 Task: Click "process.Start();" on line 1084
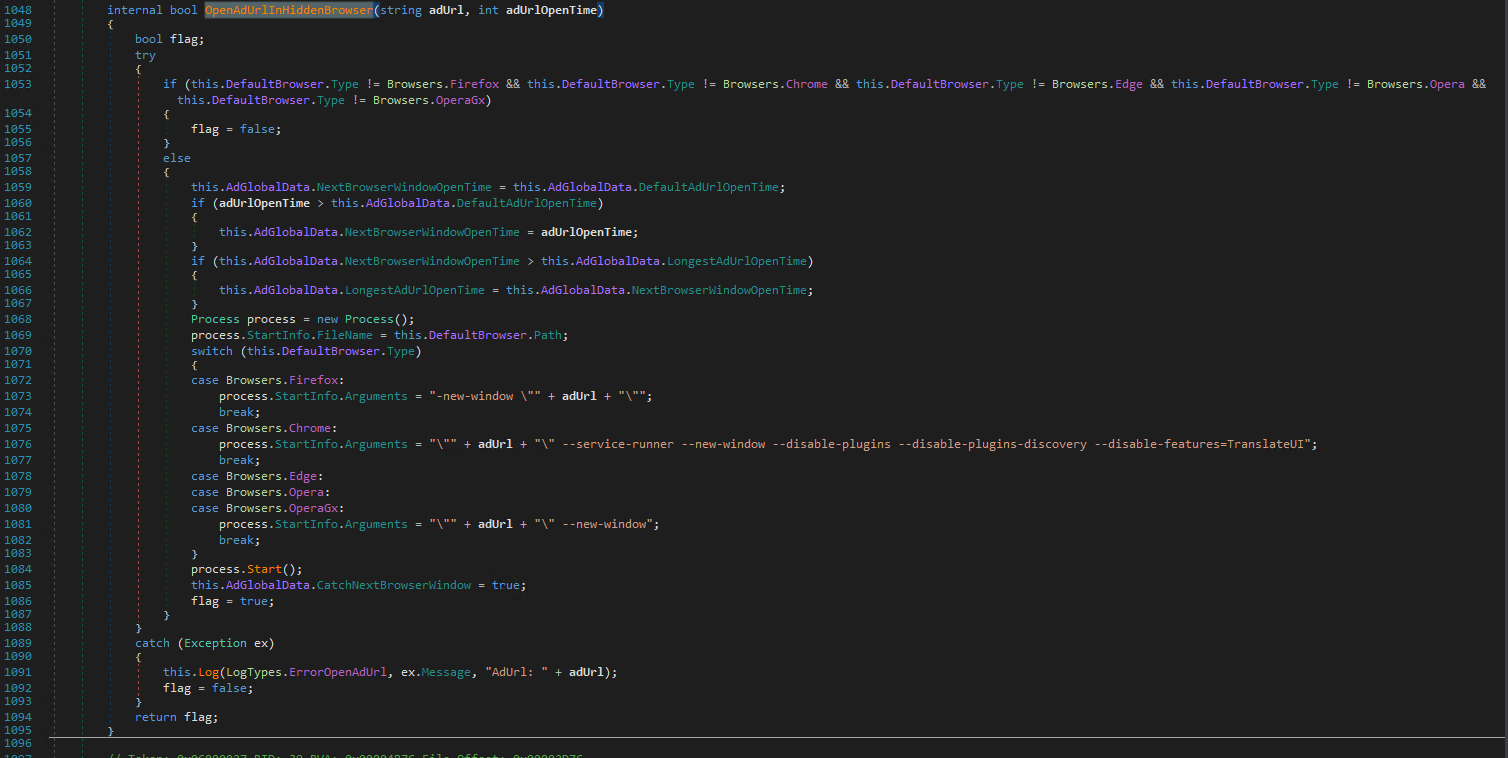pyautogui.click(x=247, y=569)
